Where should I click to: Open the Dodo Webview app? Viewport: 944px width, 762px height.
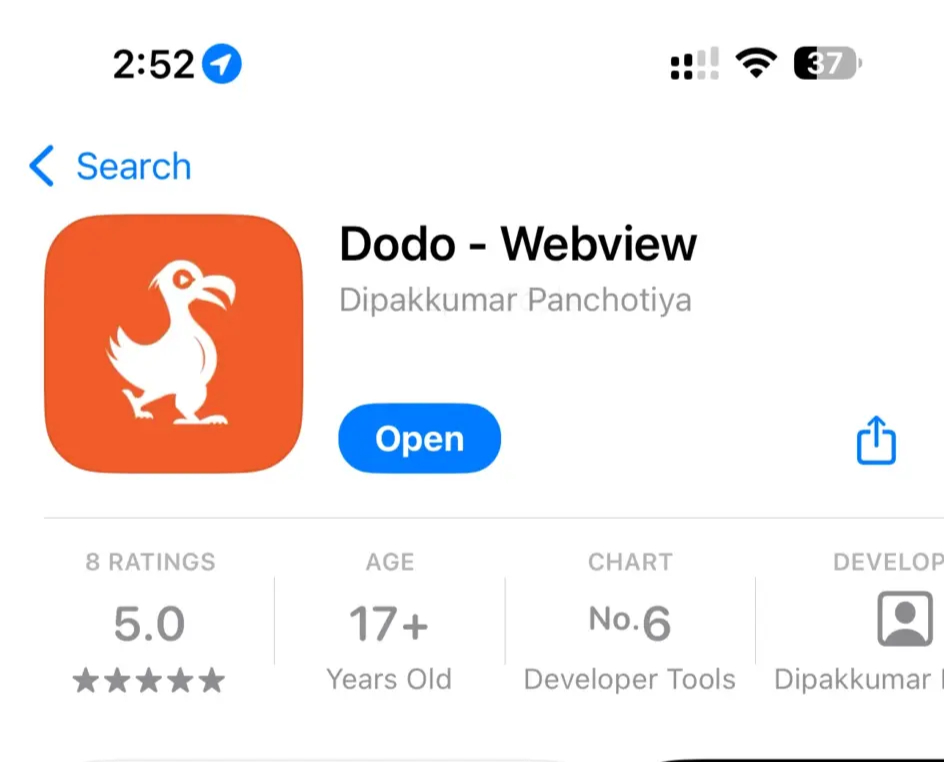pyautogui.click(x=420, y=438)
